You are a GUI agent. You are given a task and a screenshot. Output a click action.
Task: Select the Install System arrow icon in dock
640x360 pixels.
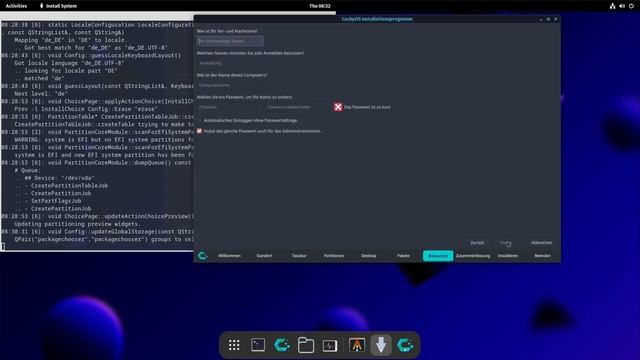coord(381,345)
